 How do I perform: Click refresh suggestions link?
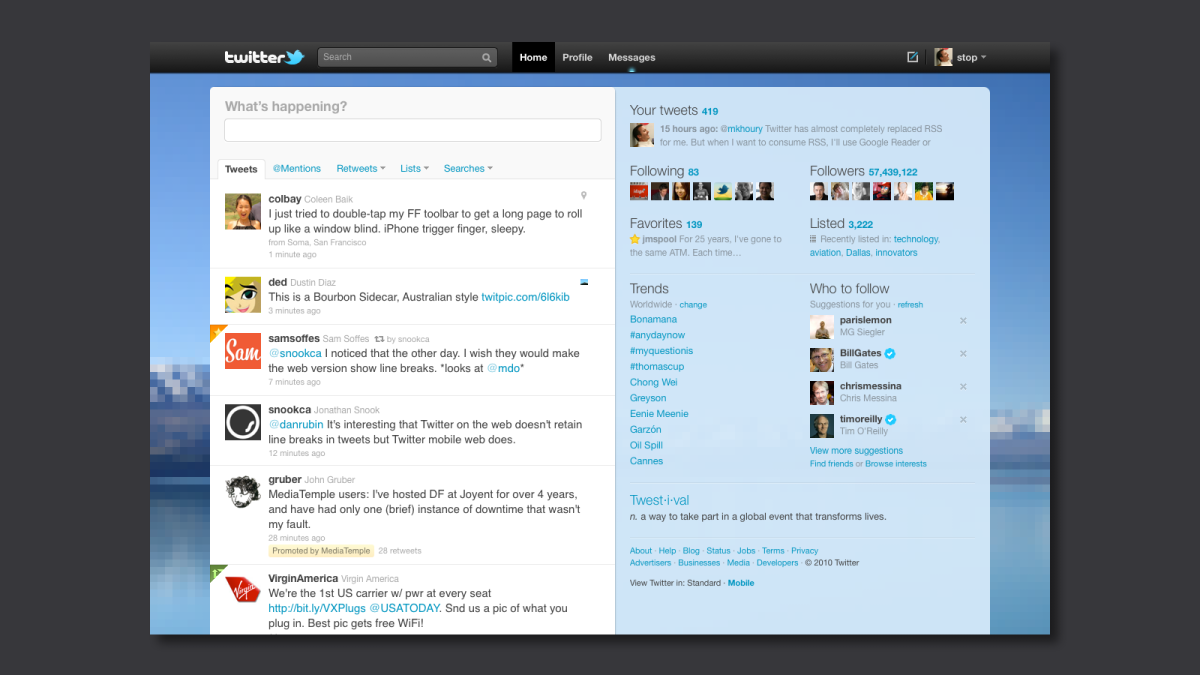click(910, 304)
